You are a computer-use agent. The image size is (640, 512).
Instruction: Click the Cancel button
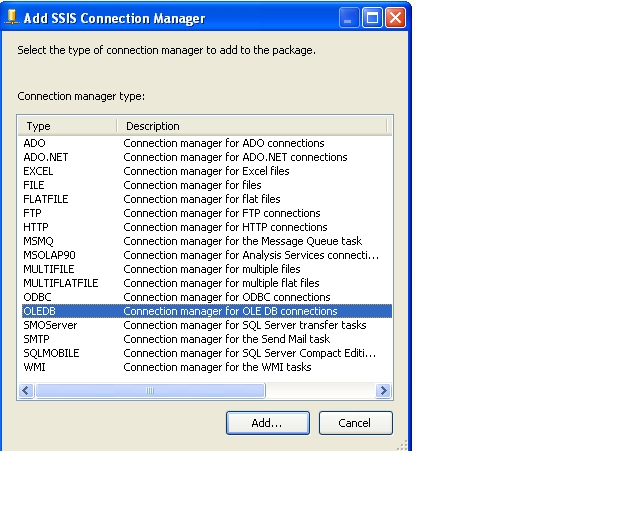coord(356,423)
